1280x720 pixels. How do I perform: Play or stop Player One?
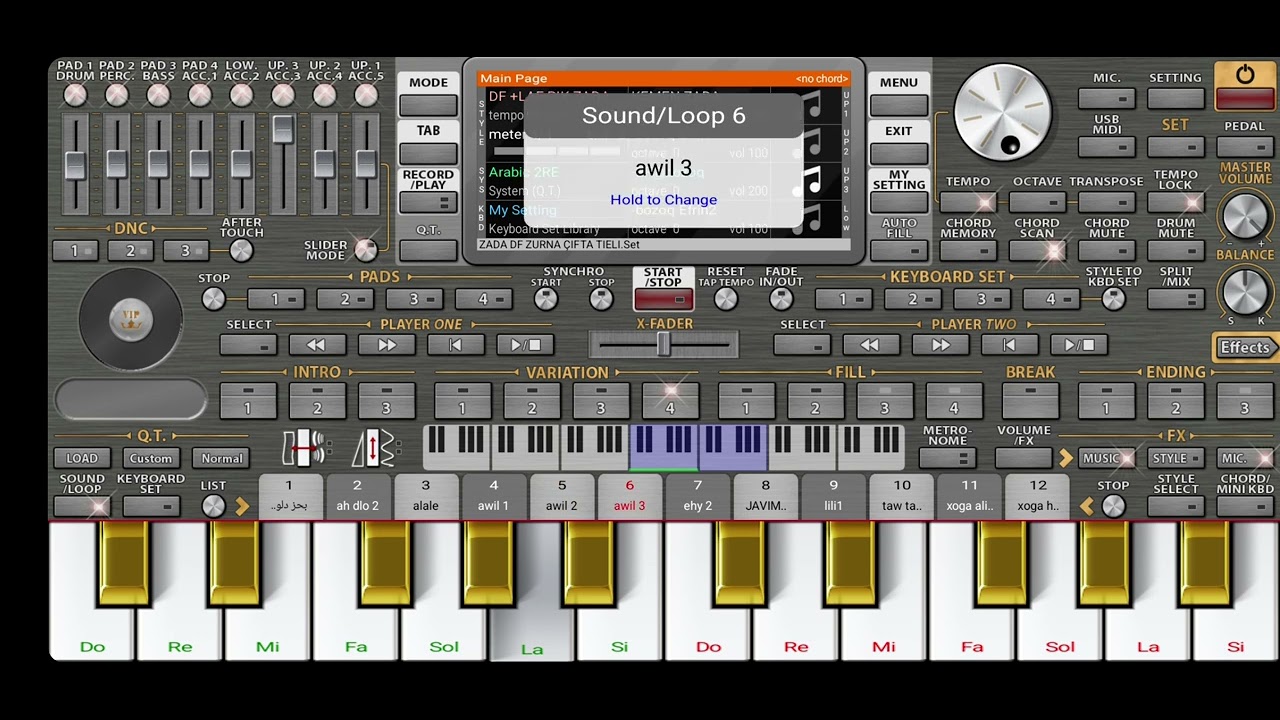(x=525, y=345)
